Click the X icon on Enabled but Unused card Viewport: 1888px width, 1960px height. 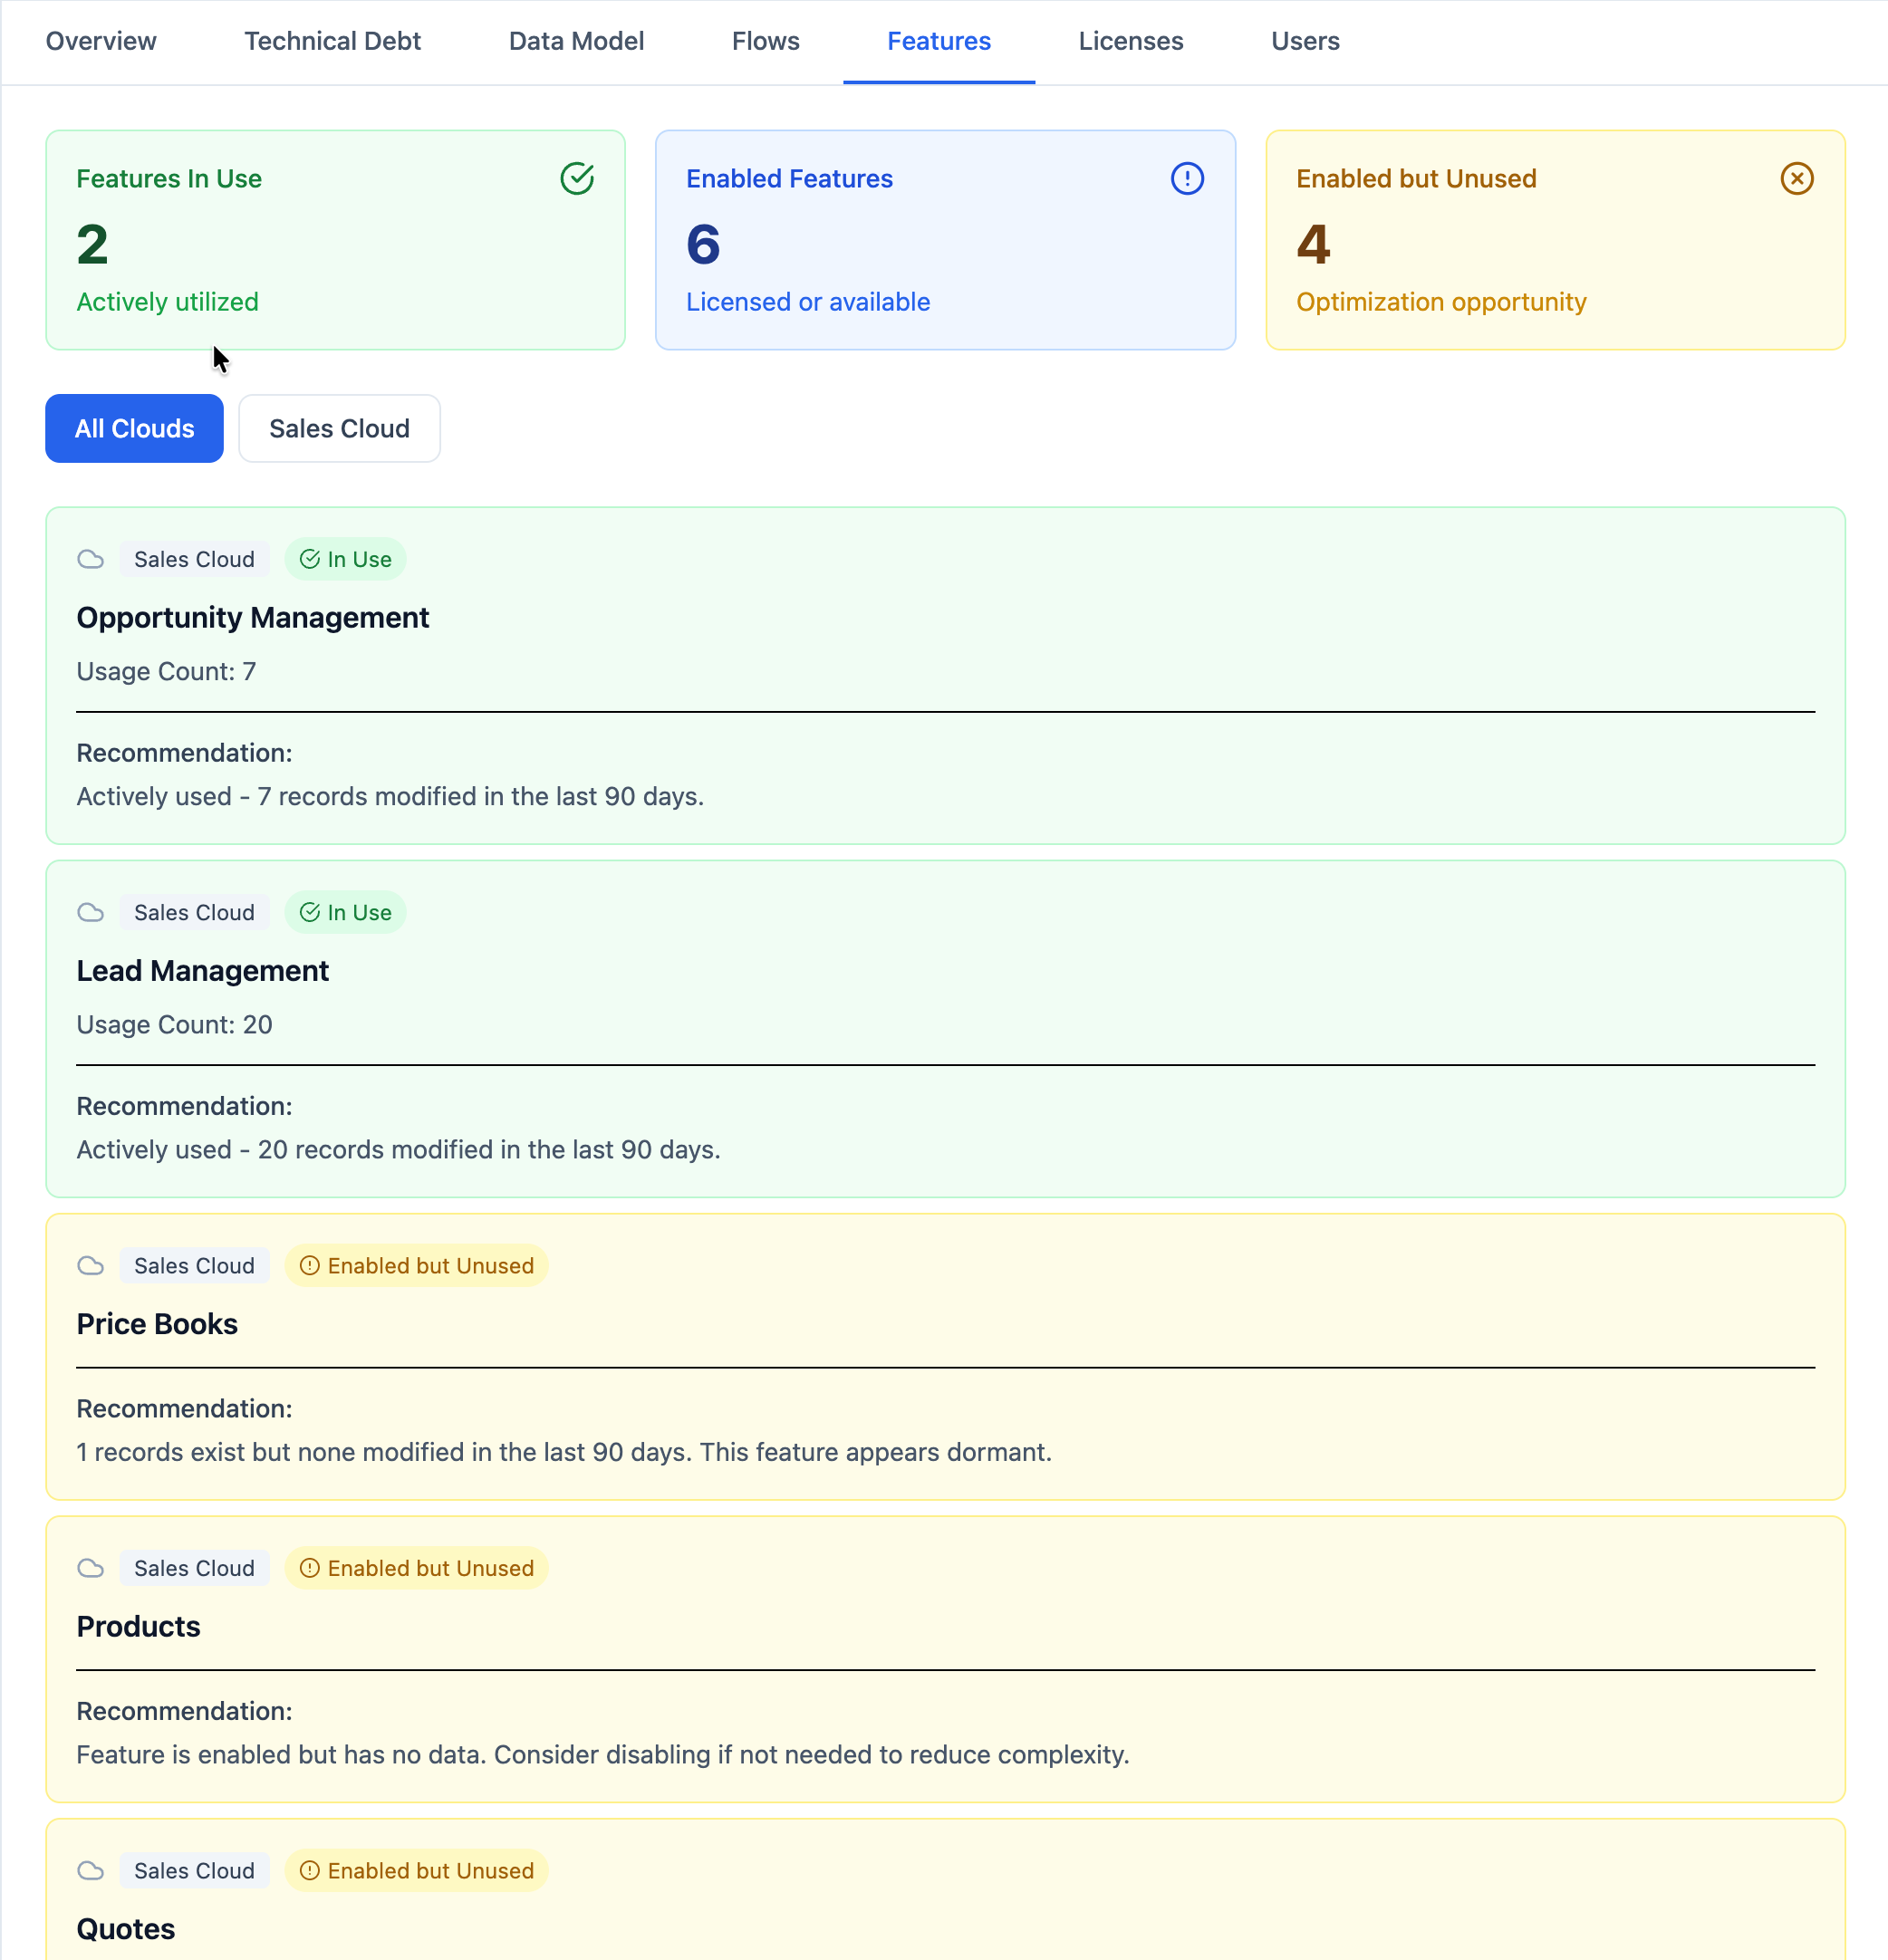[1797, 178]
